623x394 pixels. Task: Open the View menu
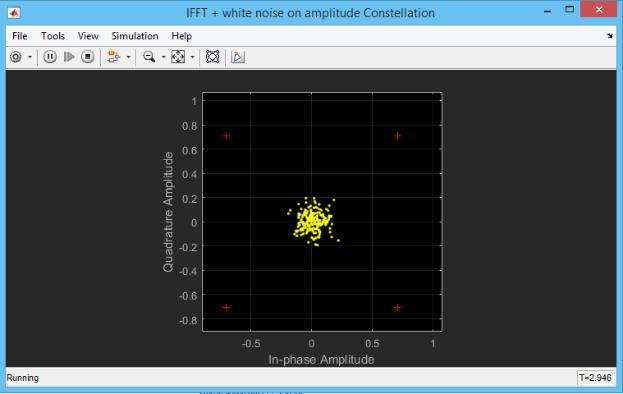(x=88, y=36)
